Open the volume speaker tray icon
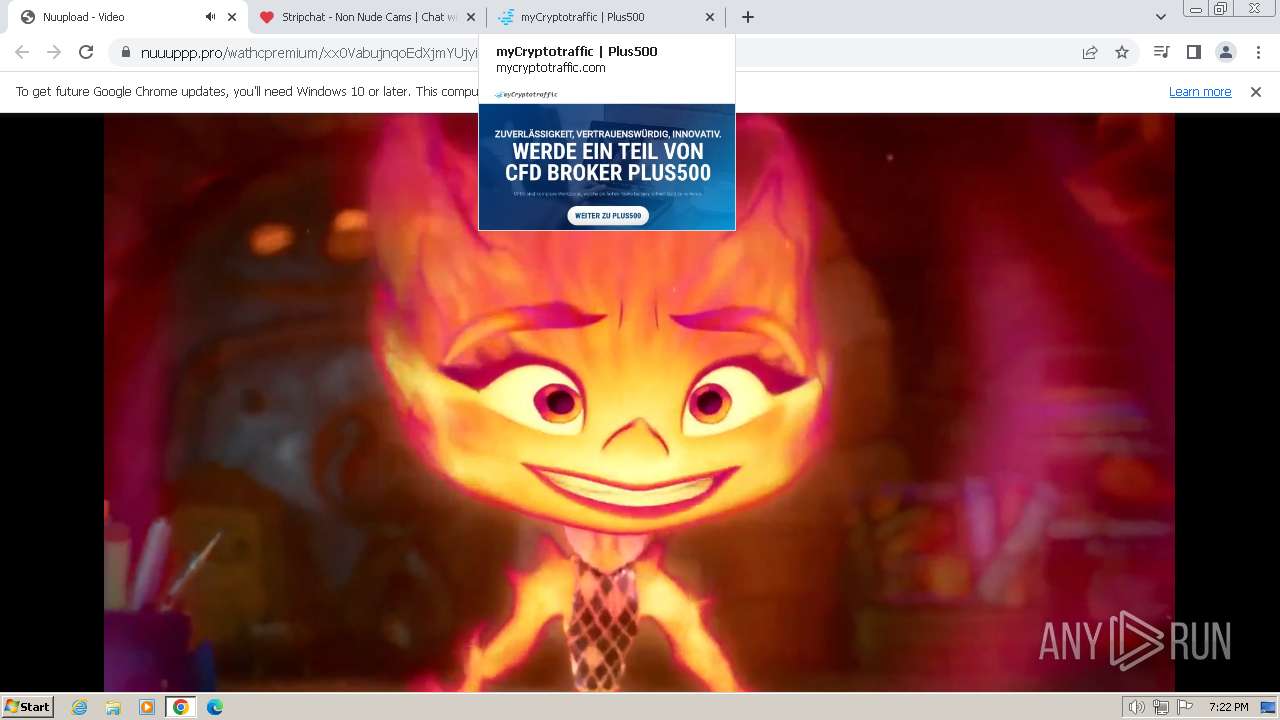1280x720 pixels. [x=1137, y=707]
